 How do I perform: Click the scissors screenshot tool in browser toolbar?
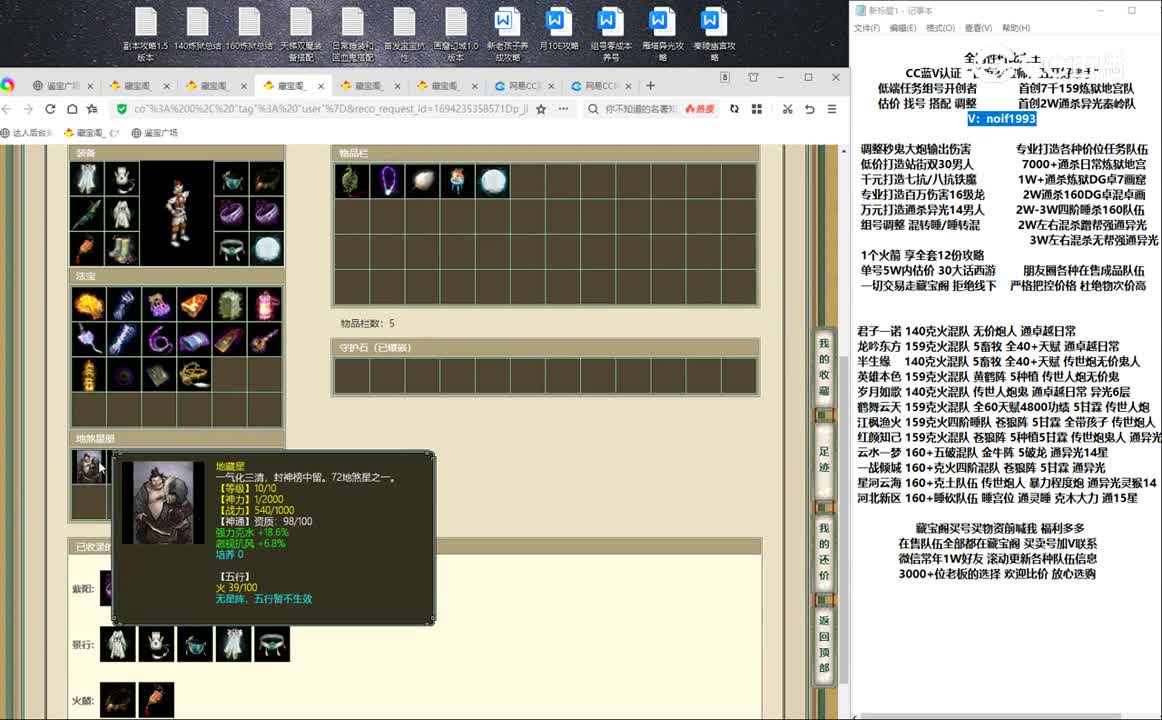(787, 109)
